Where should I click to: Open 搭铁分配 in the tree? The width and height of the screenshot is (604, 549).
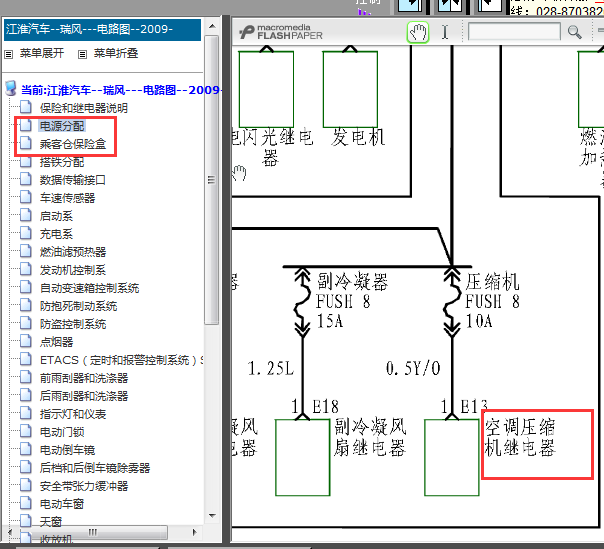(62, 162)
